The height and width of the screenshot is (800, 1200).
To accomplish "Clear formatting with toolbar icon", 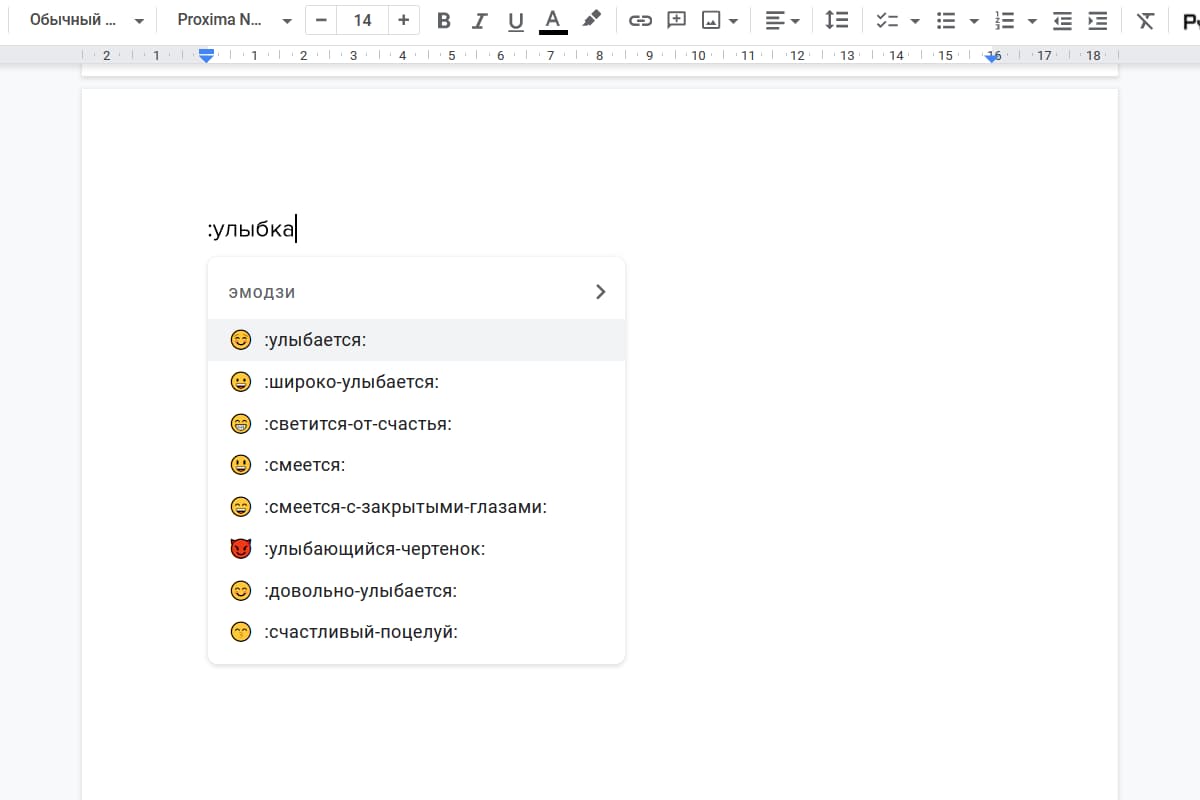I will [x=1146, y=20].
